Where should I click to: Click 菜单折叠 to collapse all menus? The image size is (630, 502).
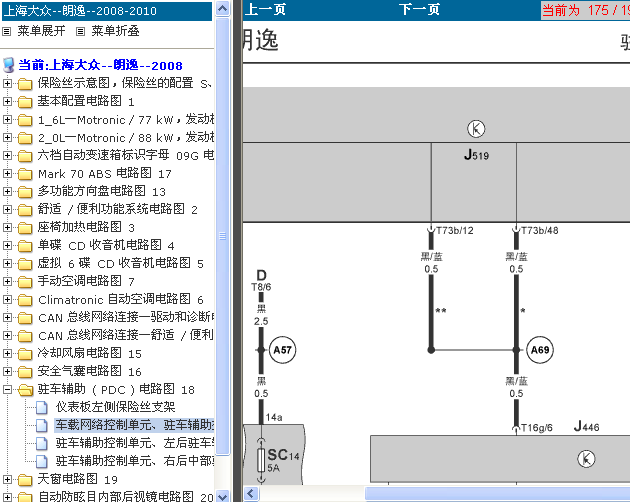115,31
